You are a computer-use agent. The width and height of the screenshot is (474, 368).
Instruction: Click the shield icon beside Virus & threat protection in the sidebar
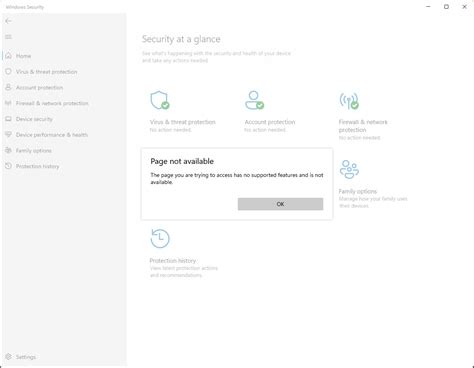click(8, 71)
